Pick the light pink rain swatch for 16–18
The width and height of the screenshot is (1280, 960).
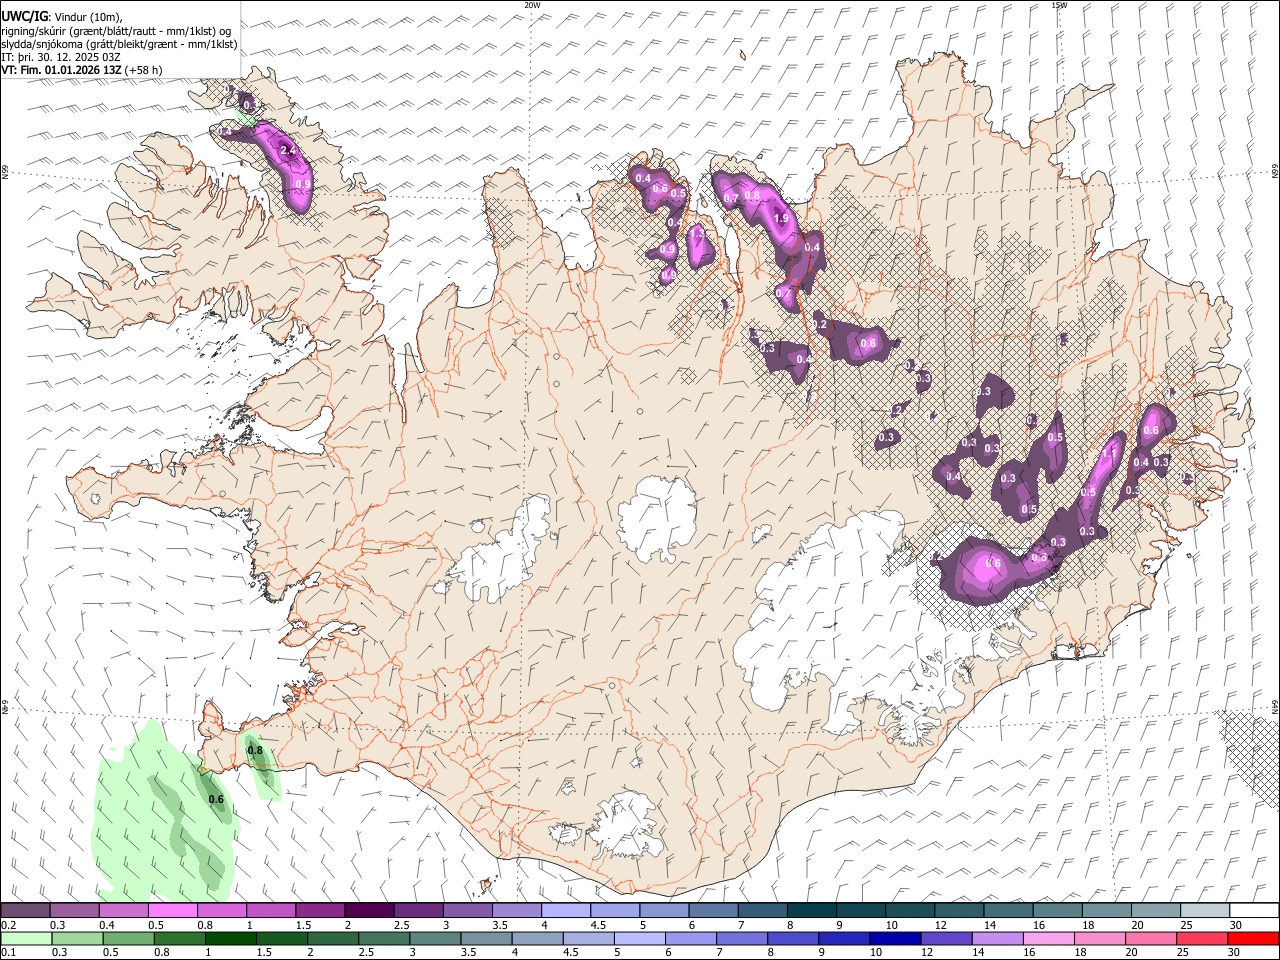click(1048, 938)
